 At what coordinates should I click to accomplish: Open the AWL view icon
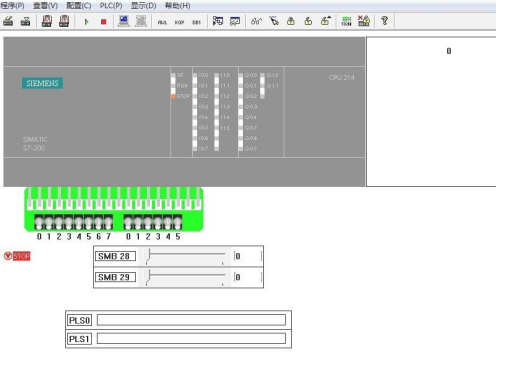pyautogui.click(x=162, y=22)
